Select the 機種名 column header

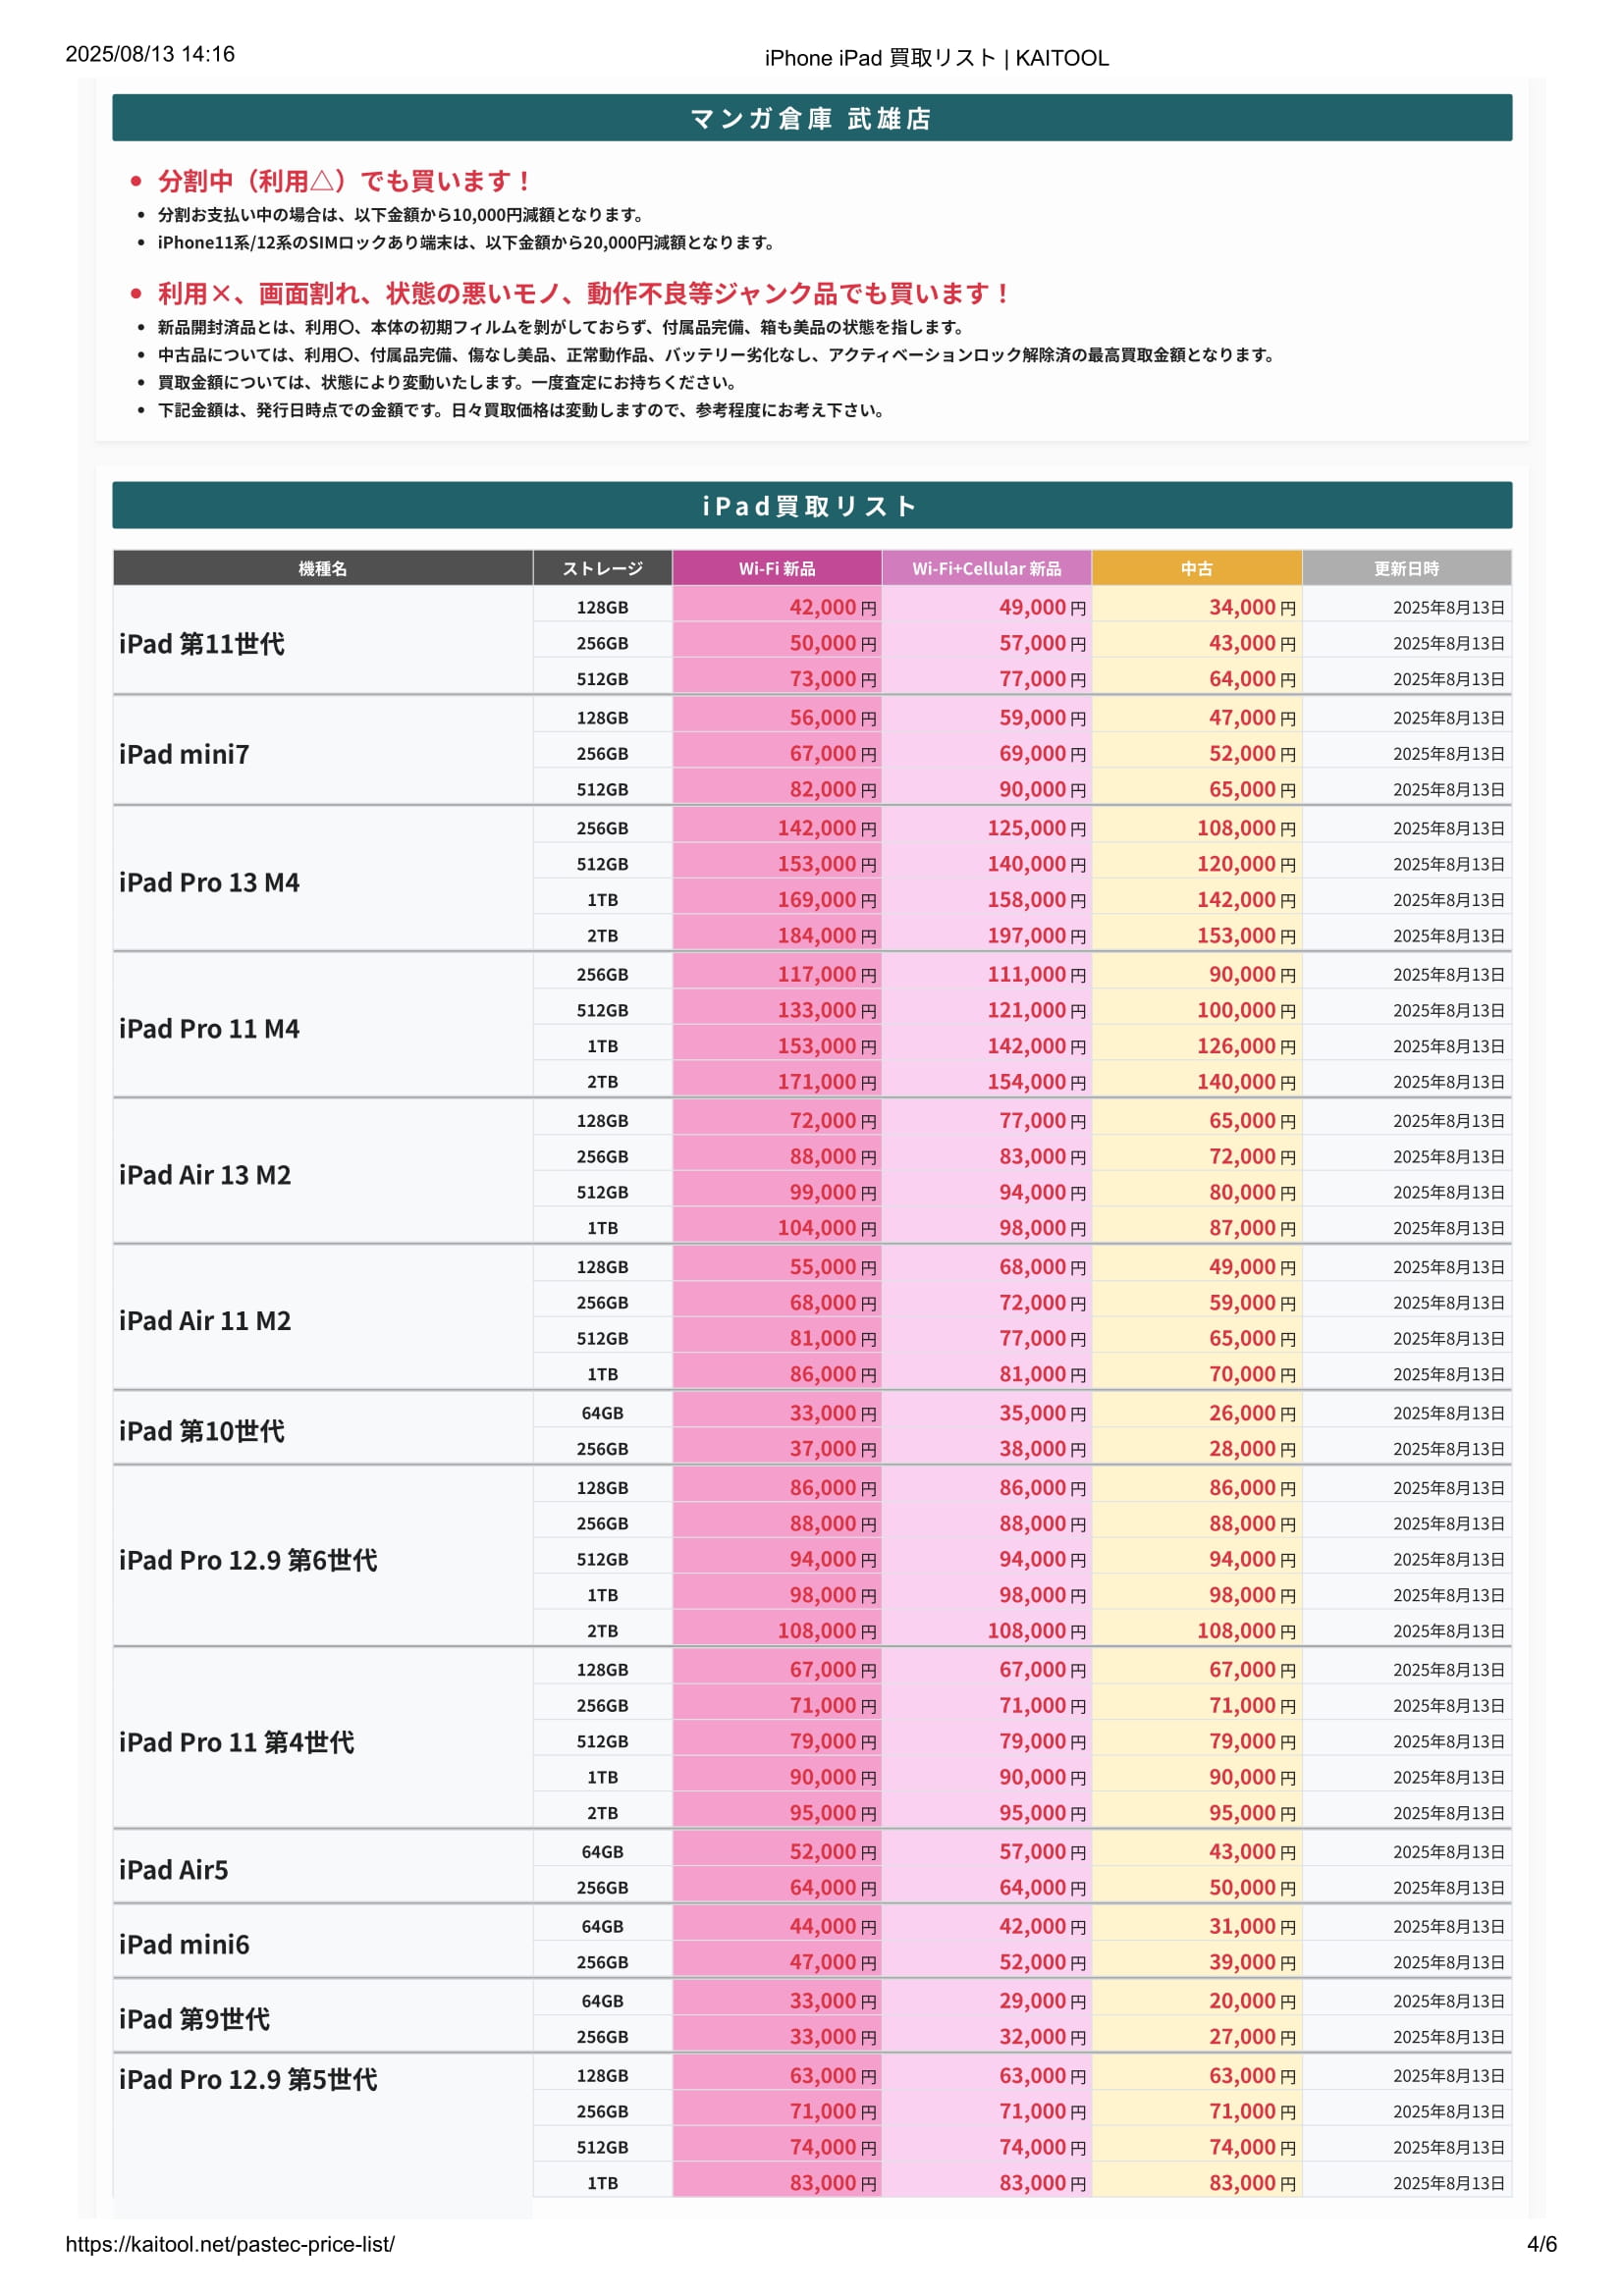(322, 568)
